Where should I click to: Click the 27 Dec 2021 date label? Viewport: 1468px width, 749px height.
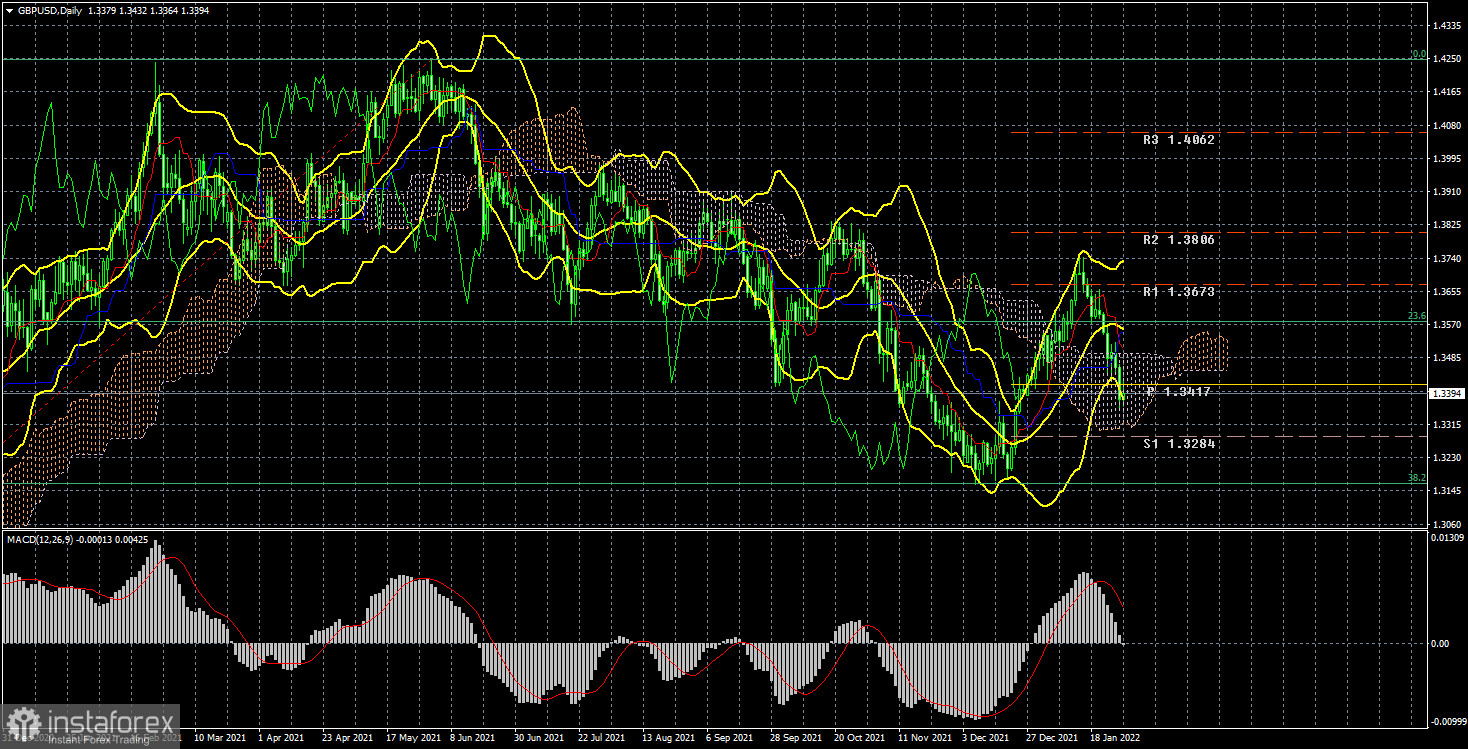click(x=1052, y=737)
